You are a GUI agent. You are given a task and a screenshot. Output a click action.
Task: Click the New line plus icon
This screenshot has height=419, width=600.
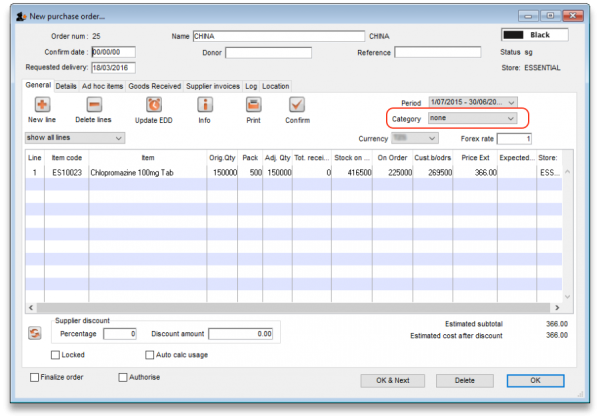pos(42,104)
